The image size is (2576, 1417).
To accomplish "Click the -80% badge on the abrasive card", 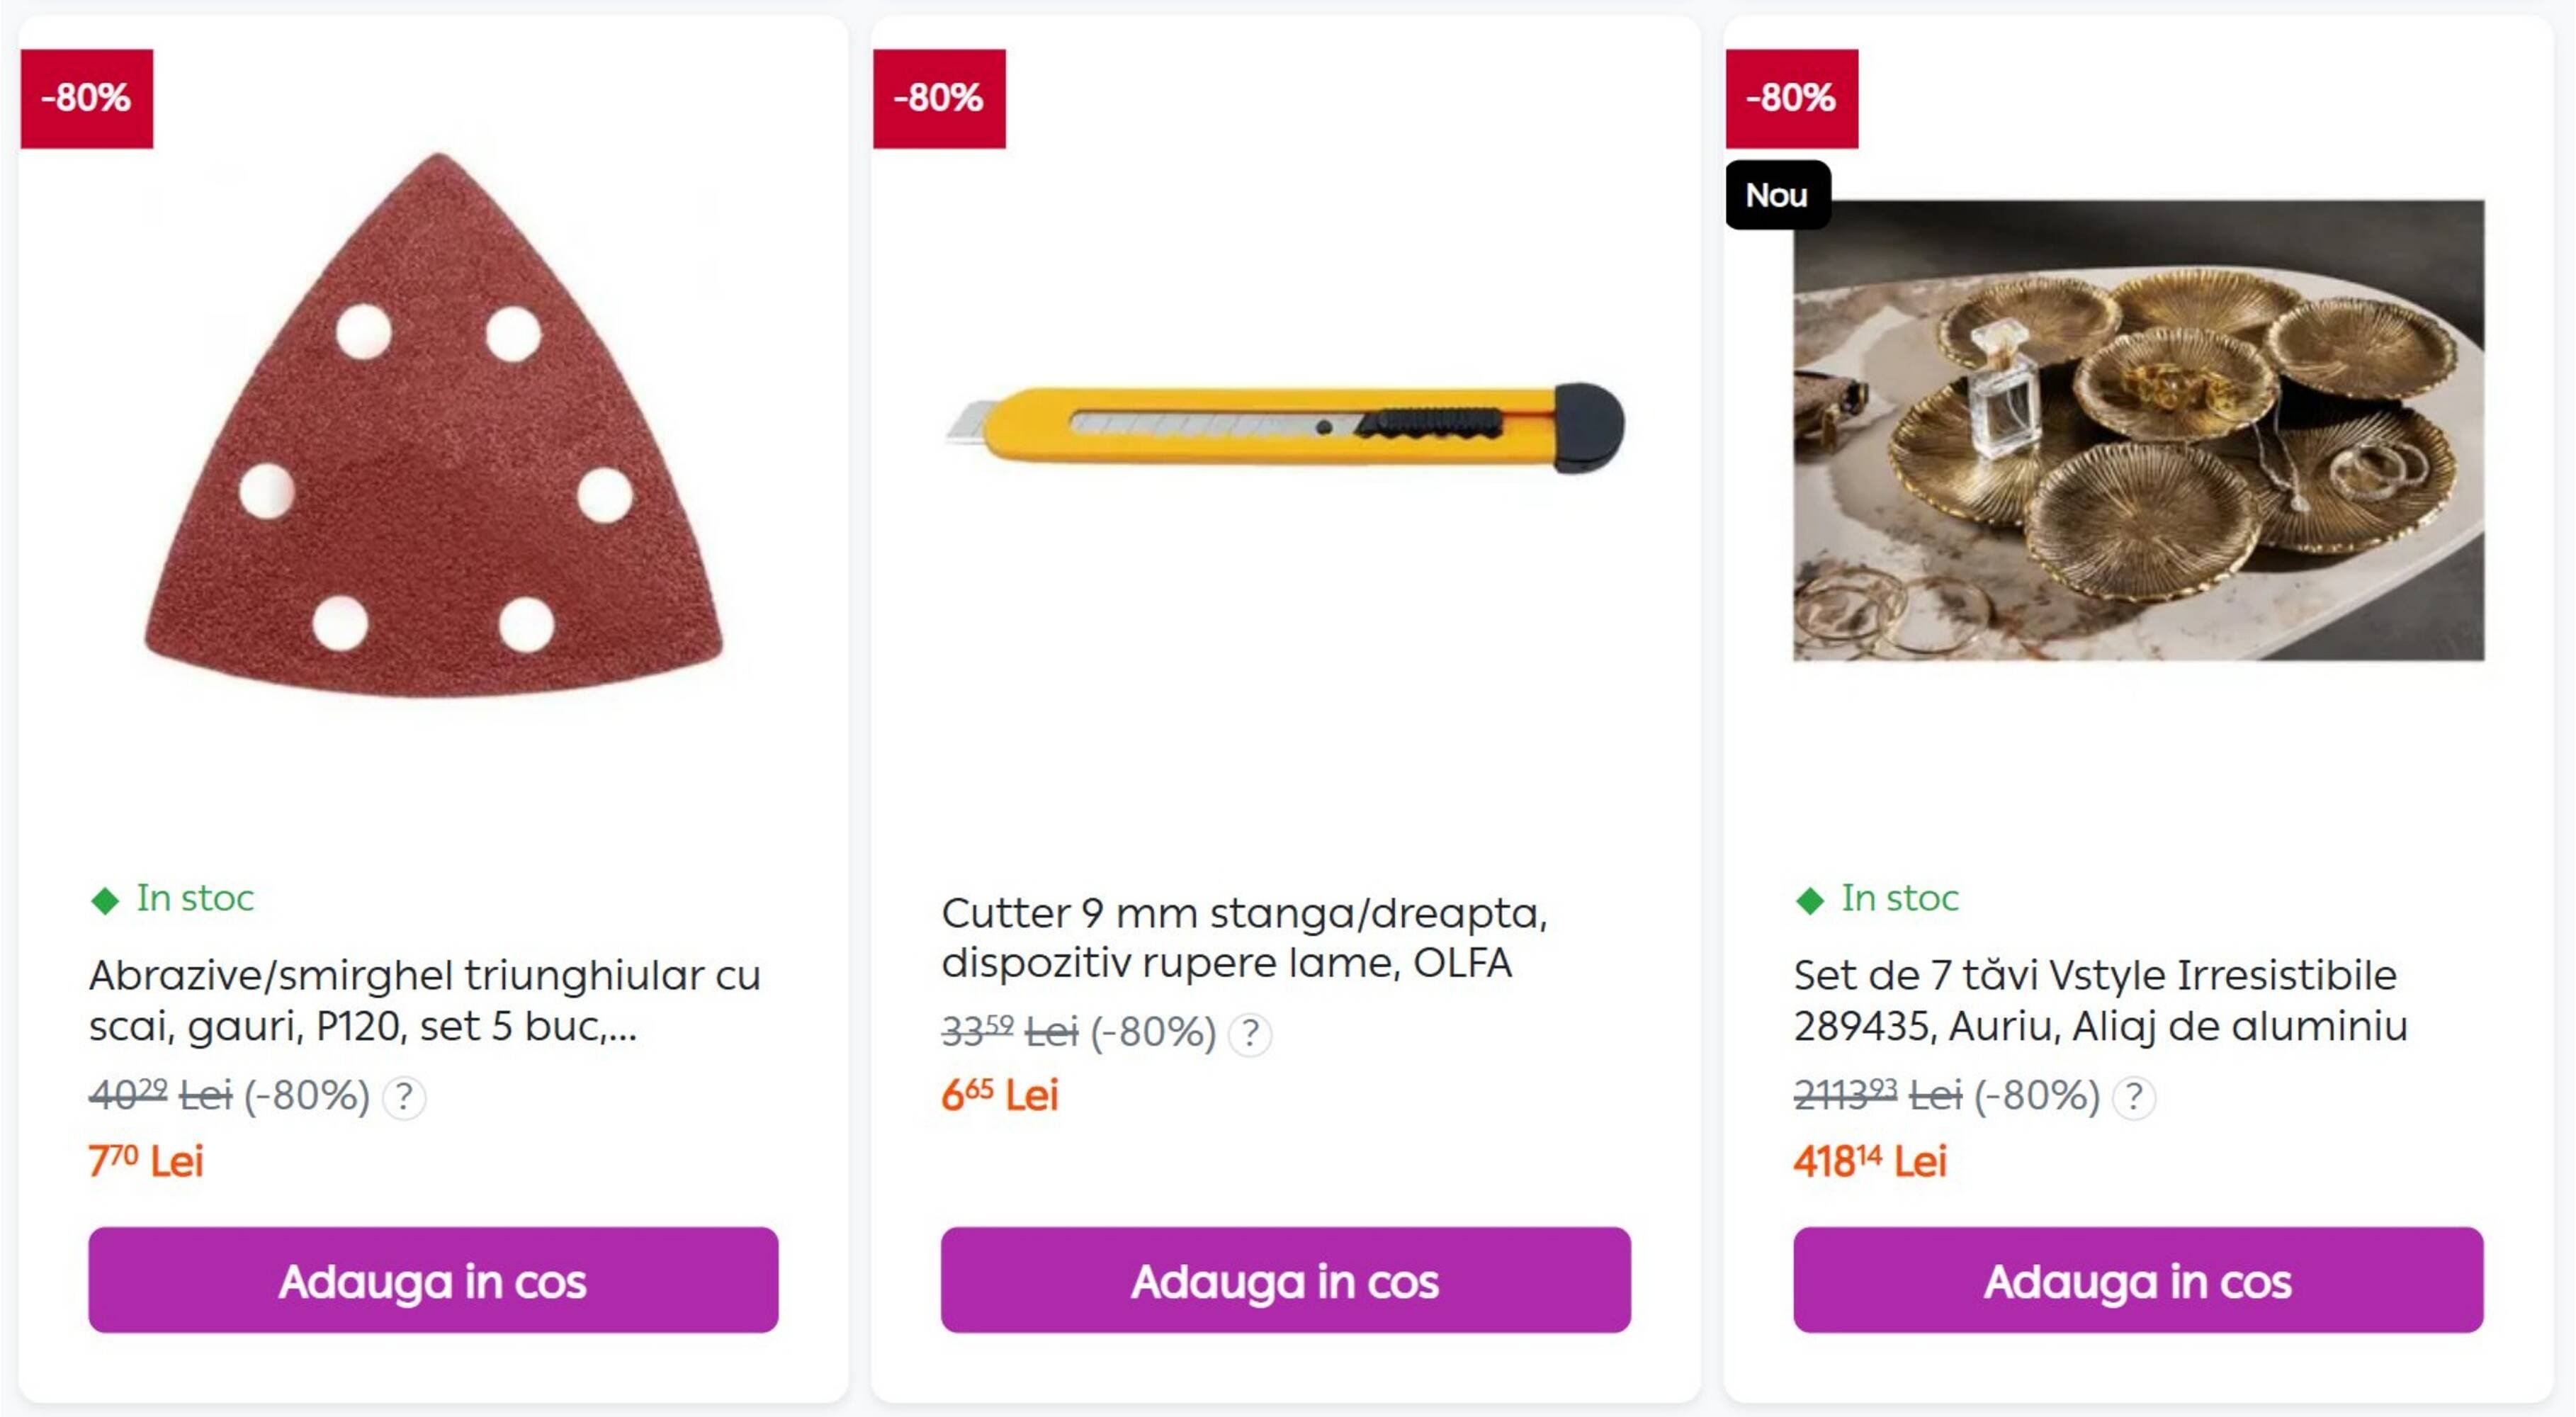I will (x=87, y=99).
